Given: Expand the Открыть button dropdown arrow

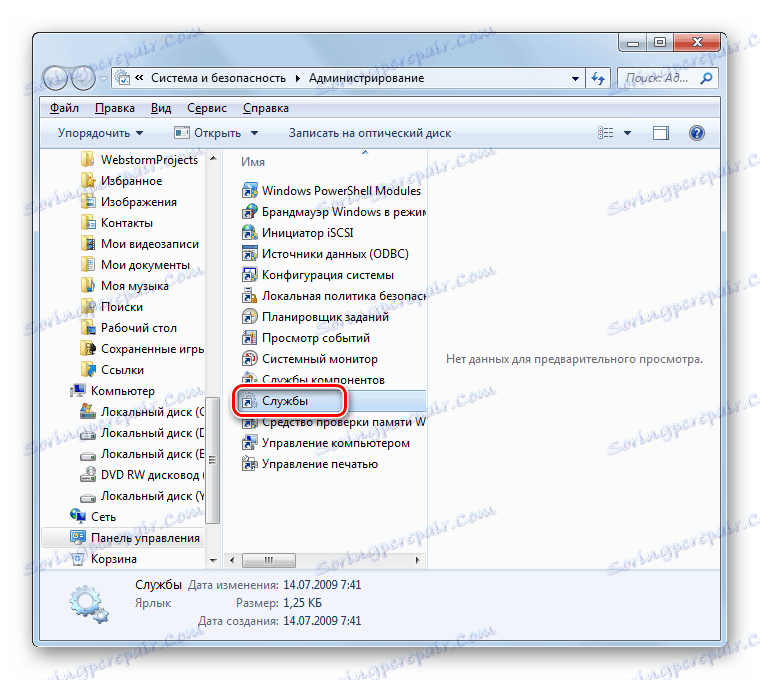Looking at the screenshot, I should coord(254,133).
